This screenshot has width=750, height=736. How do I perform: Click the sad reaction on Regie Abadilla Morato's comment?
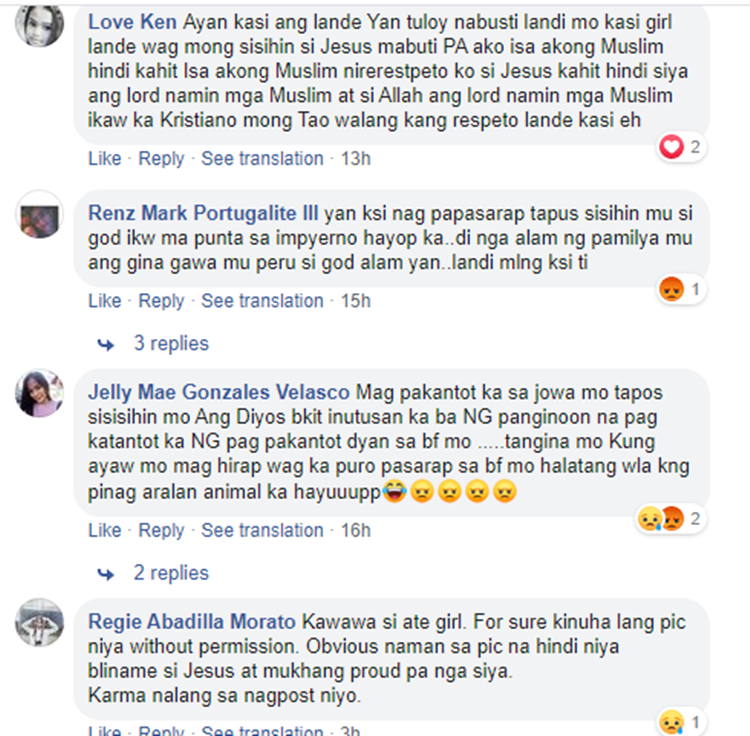point(671,722)
